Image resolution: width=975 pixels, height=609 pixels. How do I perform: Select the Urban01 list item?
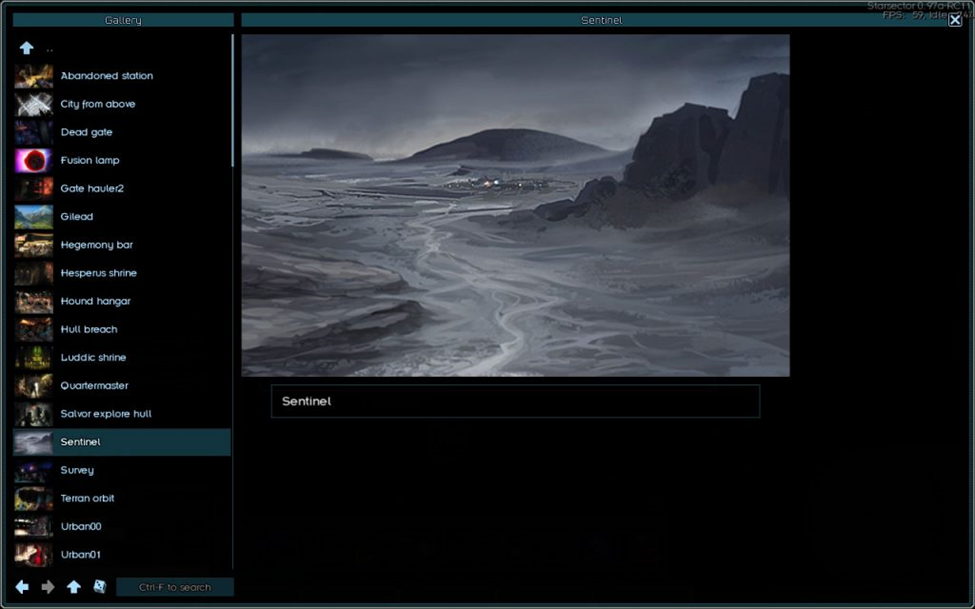(80, 555)
